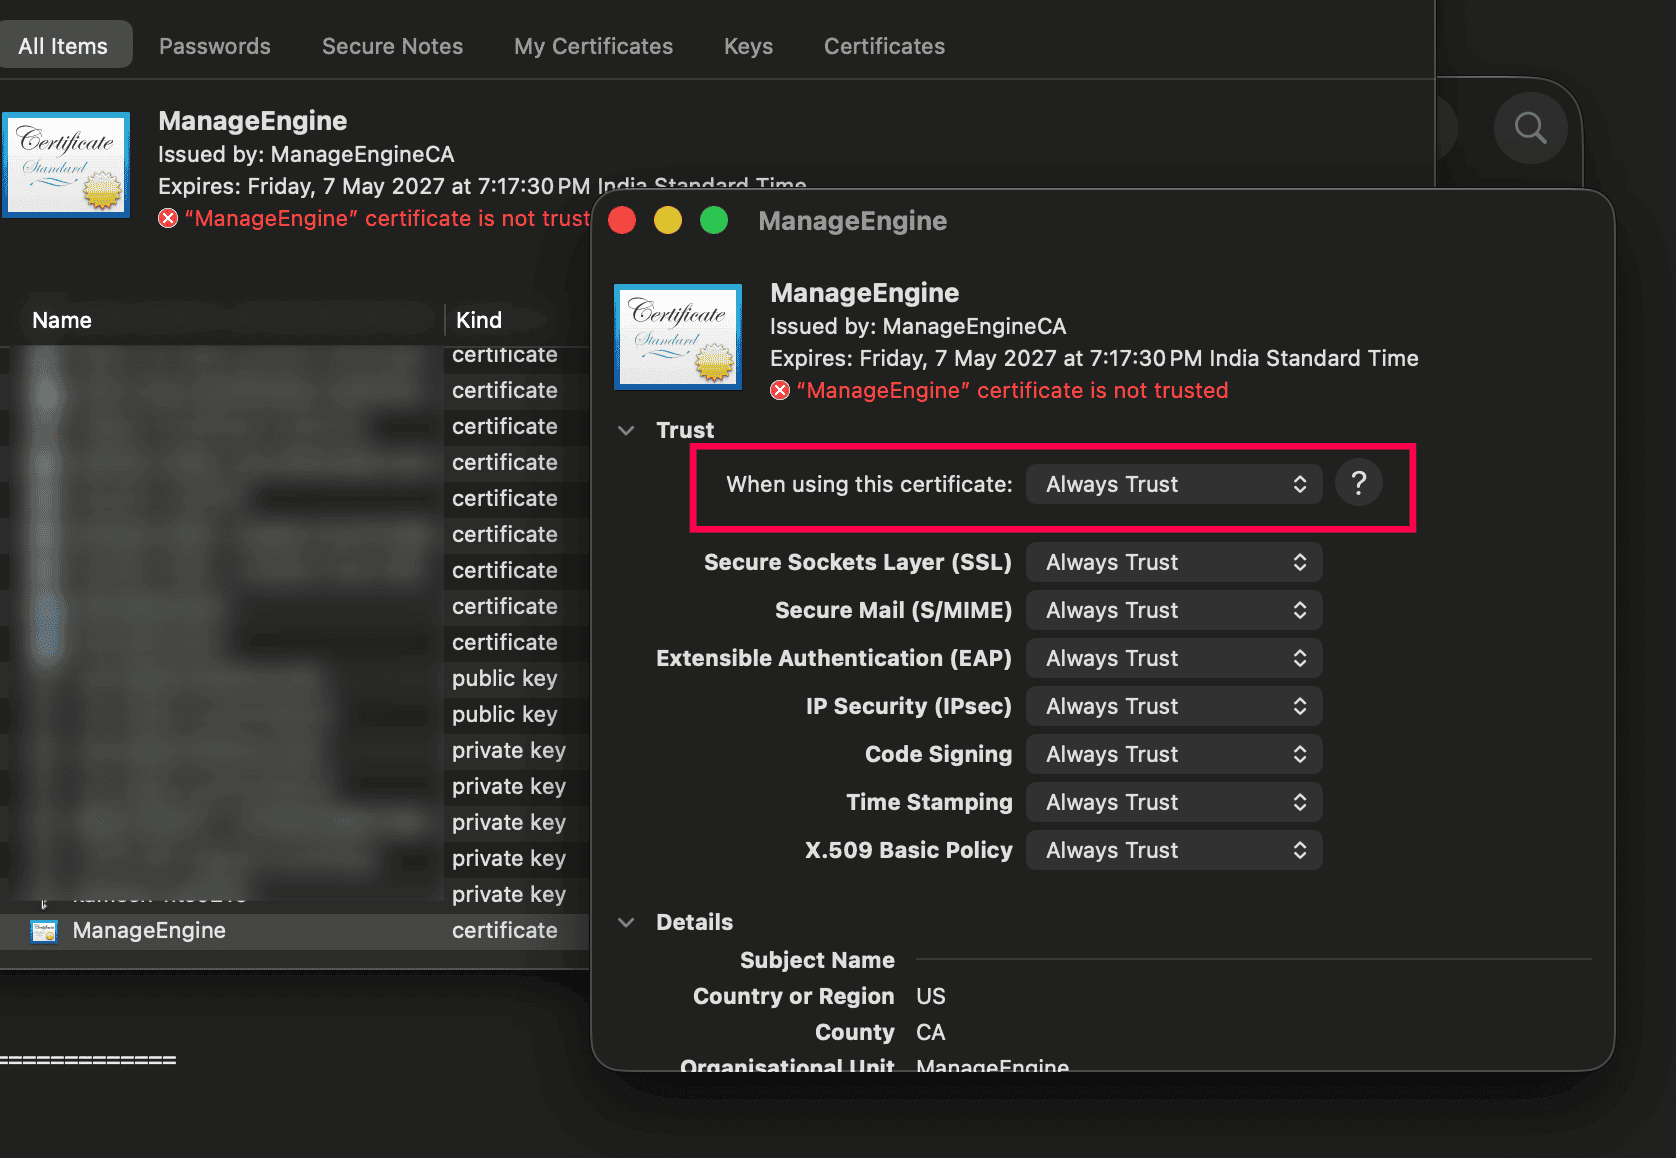Open the Time Stamping trust dropdown

point(1174,802)
